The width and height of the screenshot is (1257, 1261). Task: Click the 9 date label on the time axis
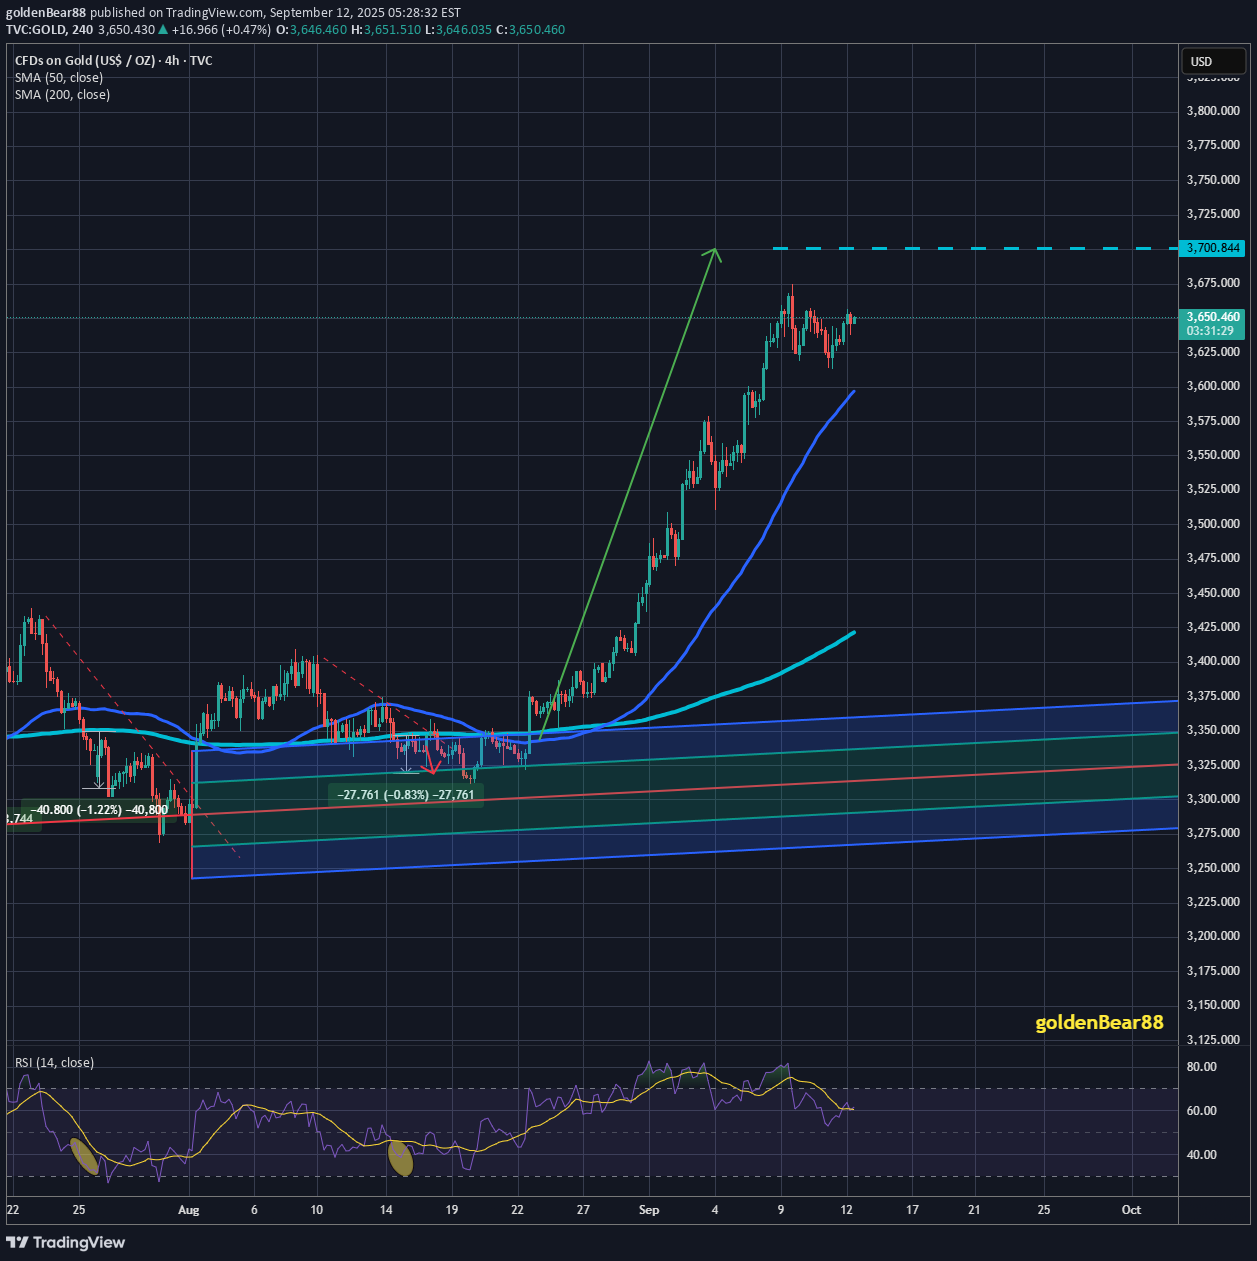coord(781,1210)
